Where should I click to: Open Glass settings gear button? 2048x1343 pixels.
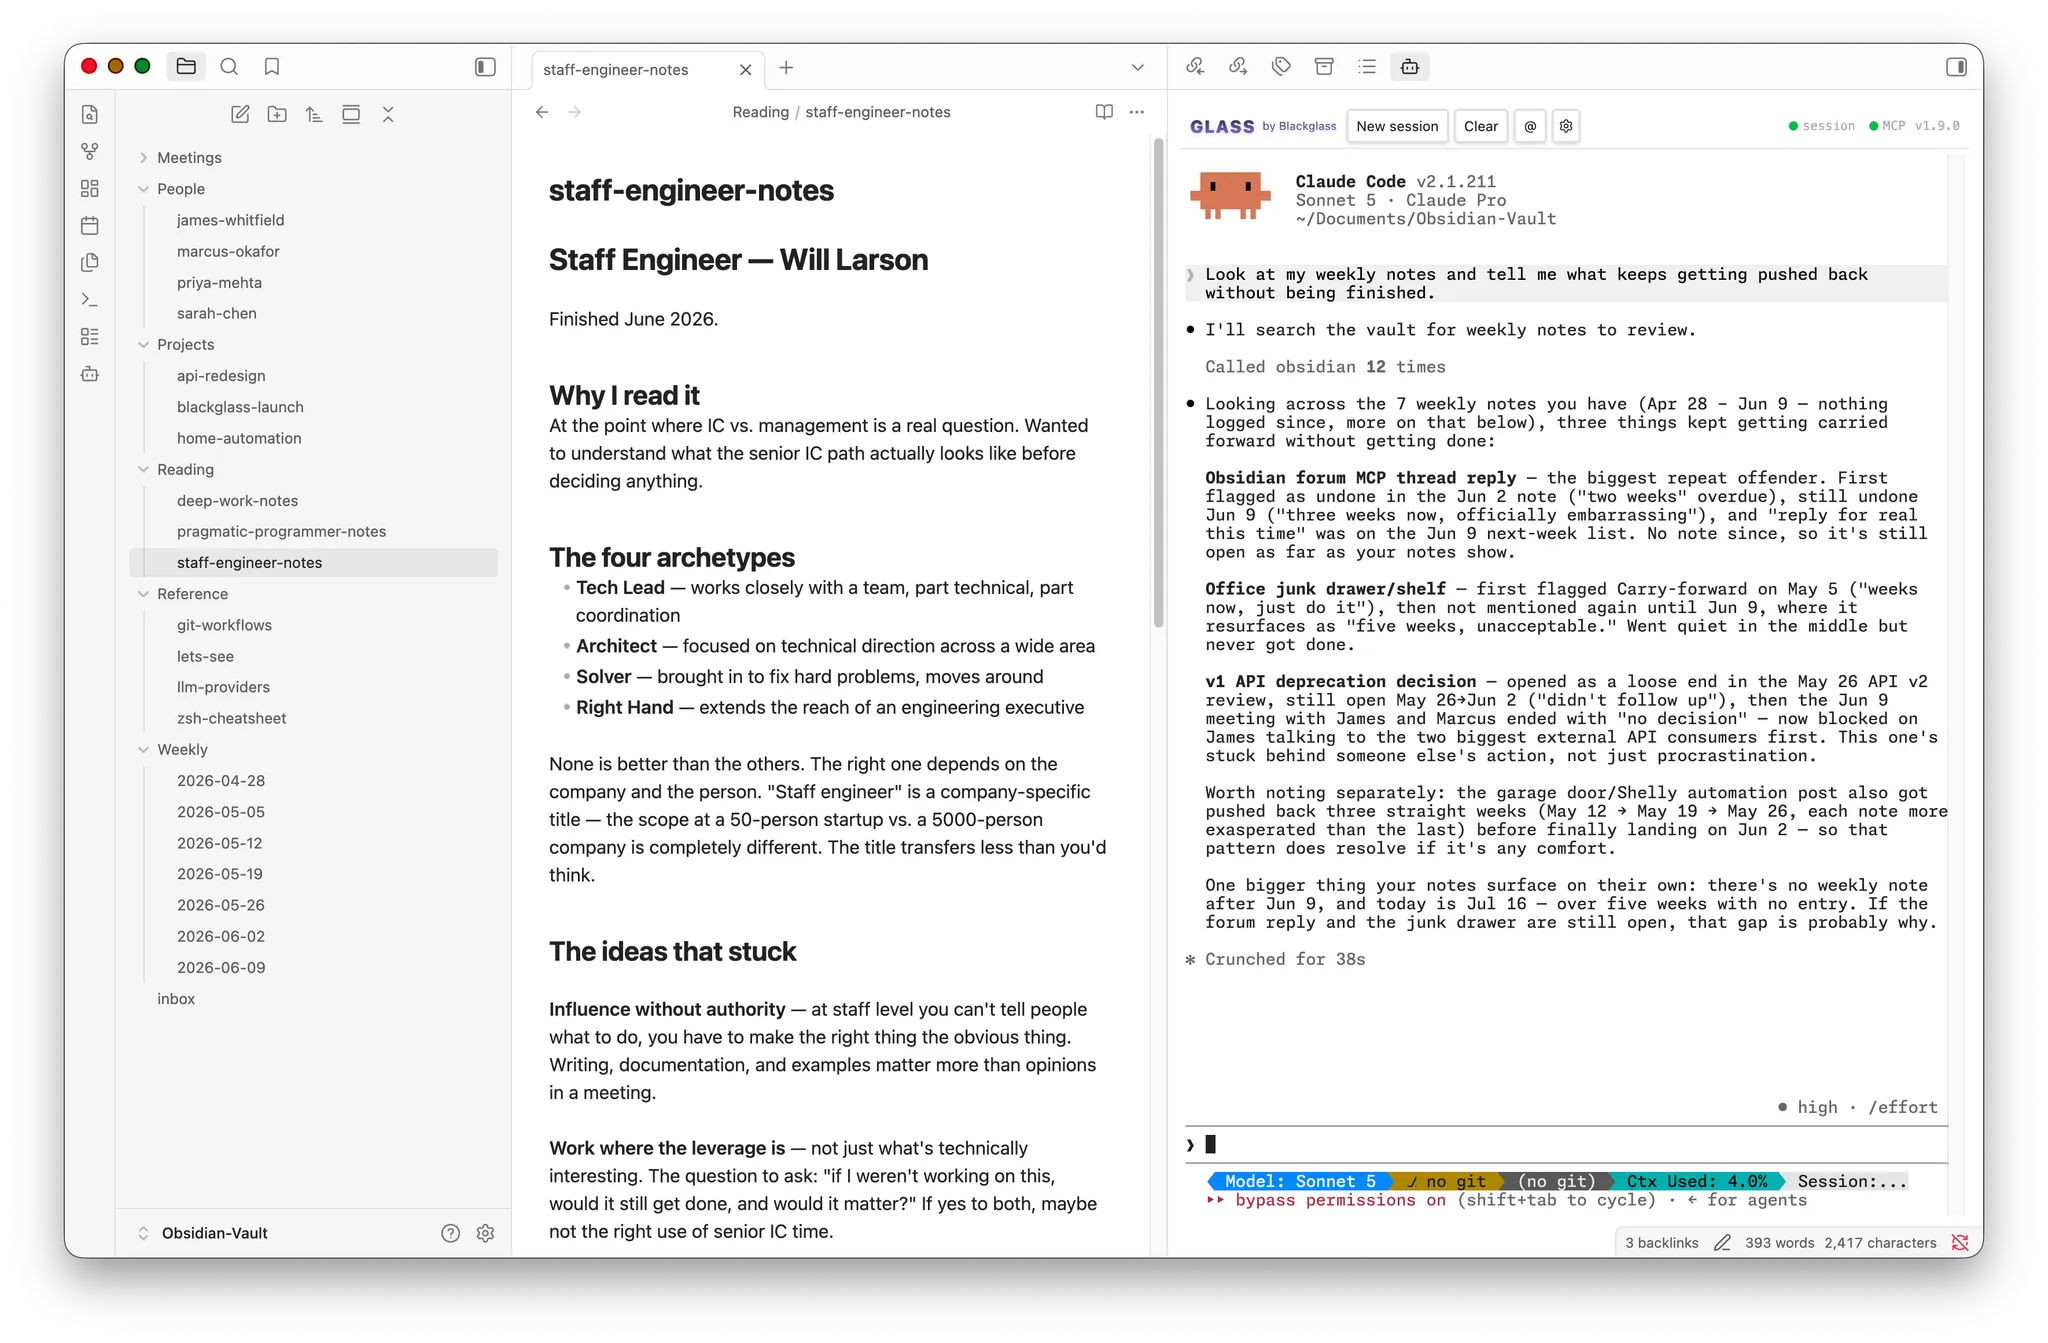(1566, 126)
